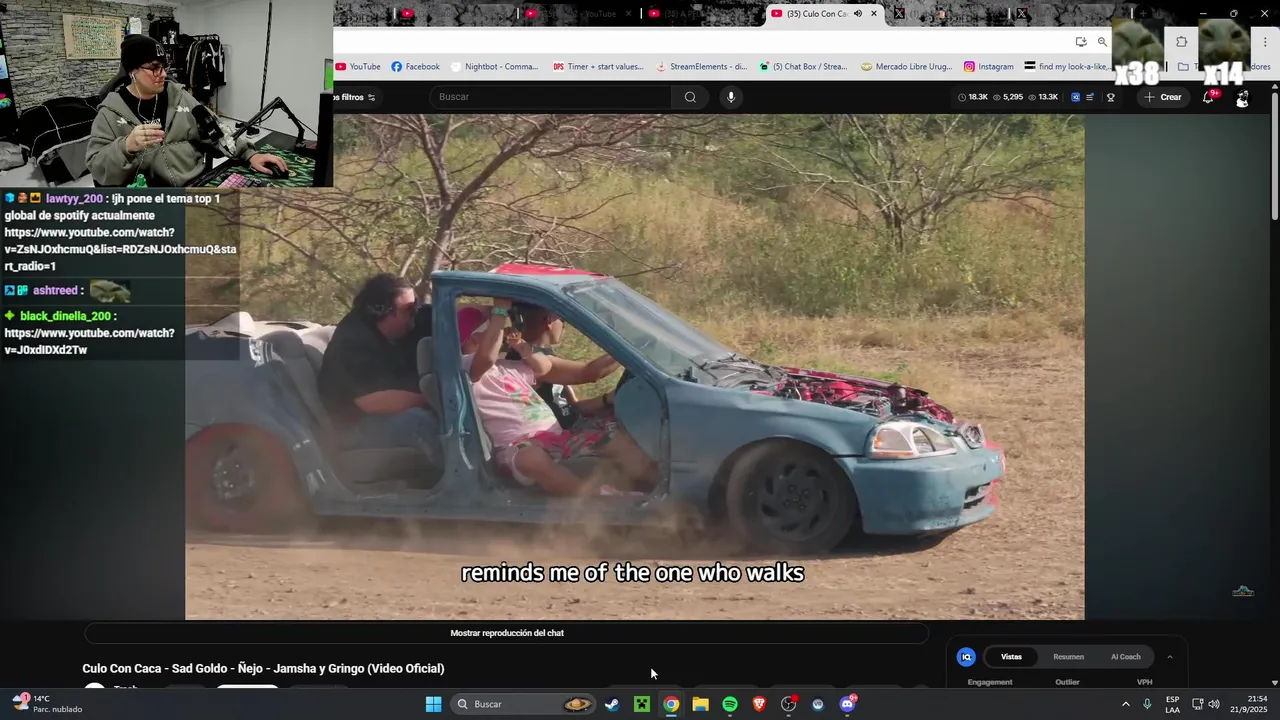Image resolution: width=1280 pixels, height=720 pixels.
Task: Click the IQ logo in stats panel
Action: click(966, 657)
